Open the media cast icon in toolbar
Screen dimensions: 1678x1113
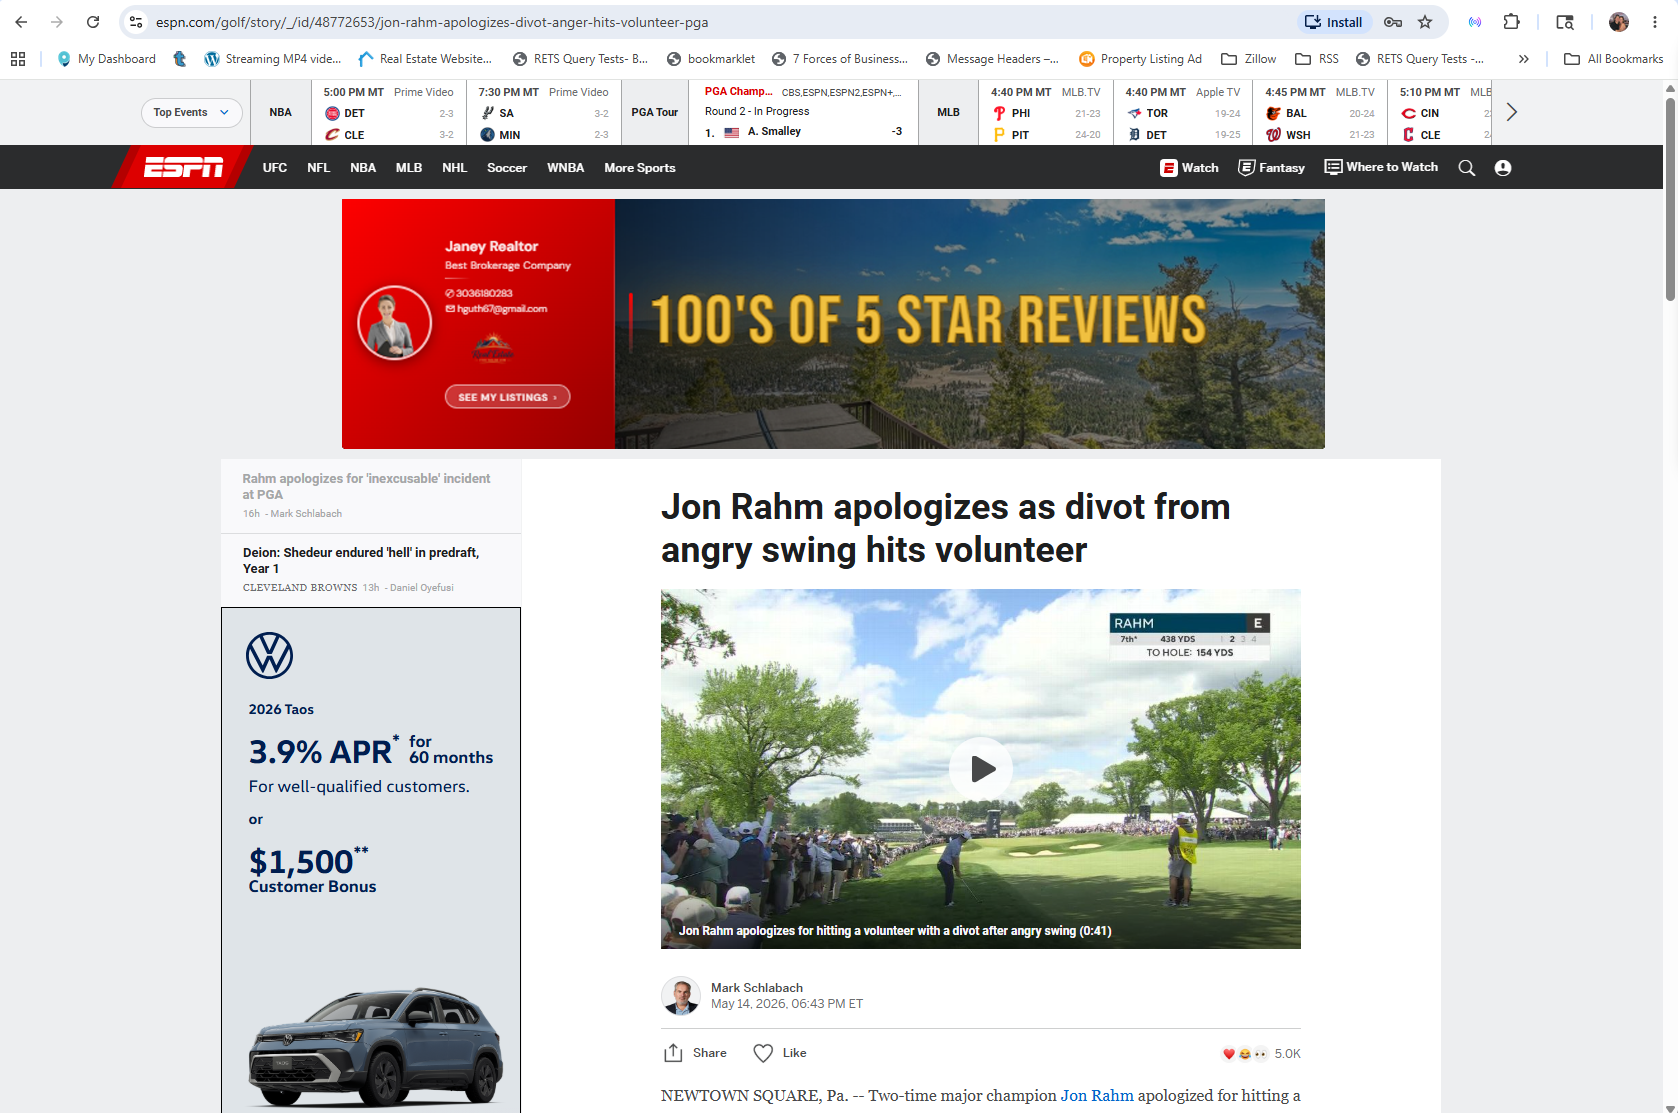[x=1475, y=22]
